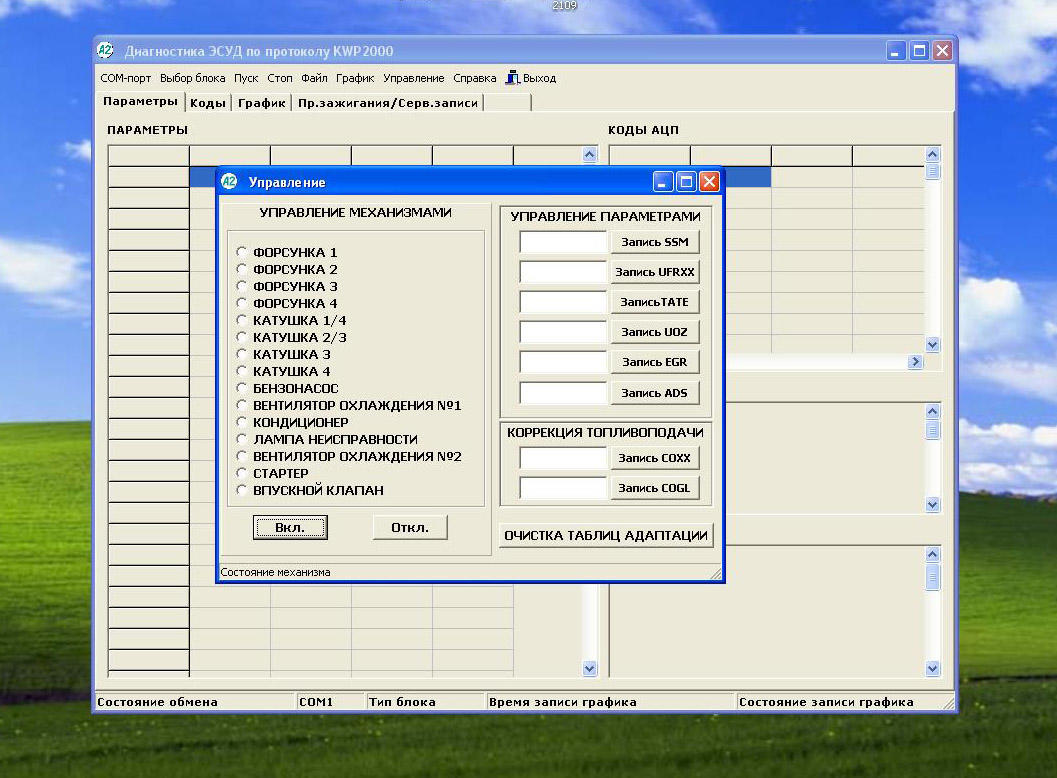Click the input field next to Запись UOZ
This screenshot has height=778, width=1057.
tap(563, 332)
